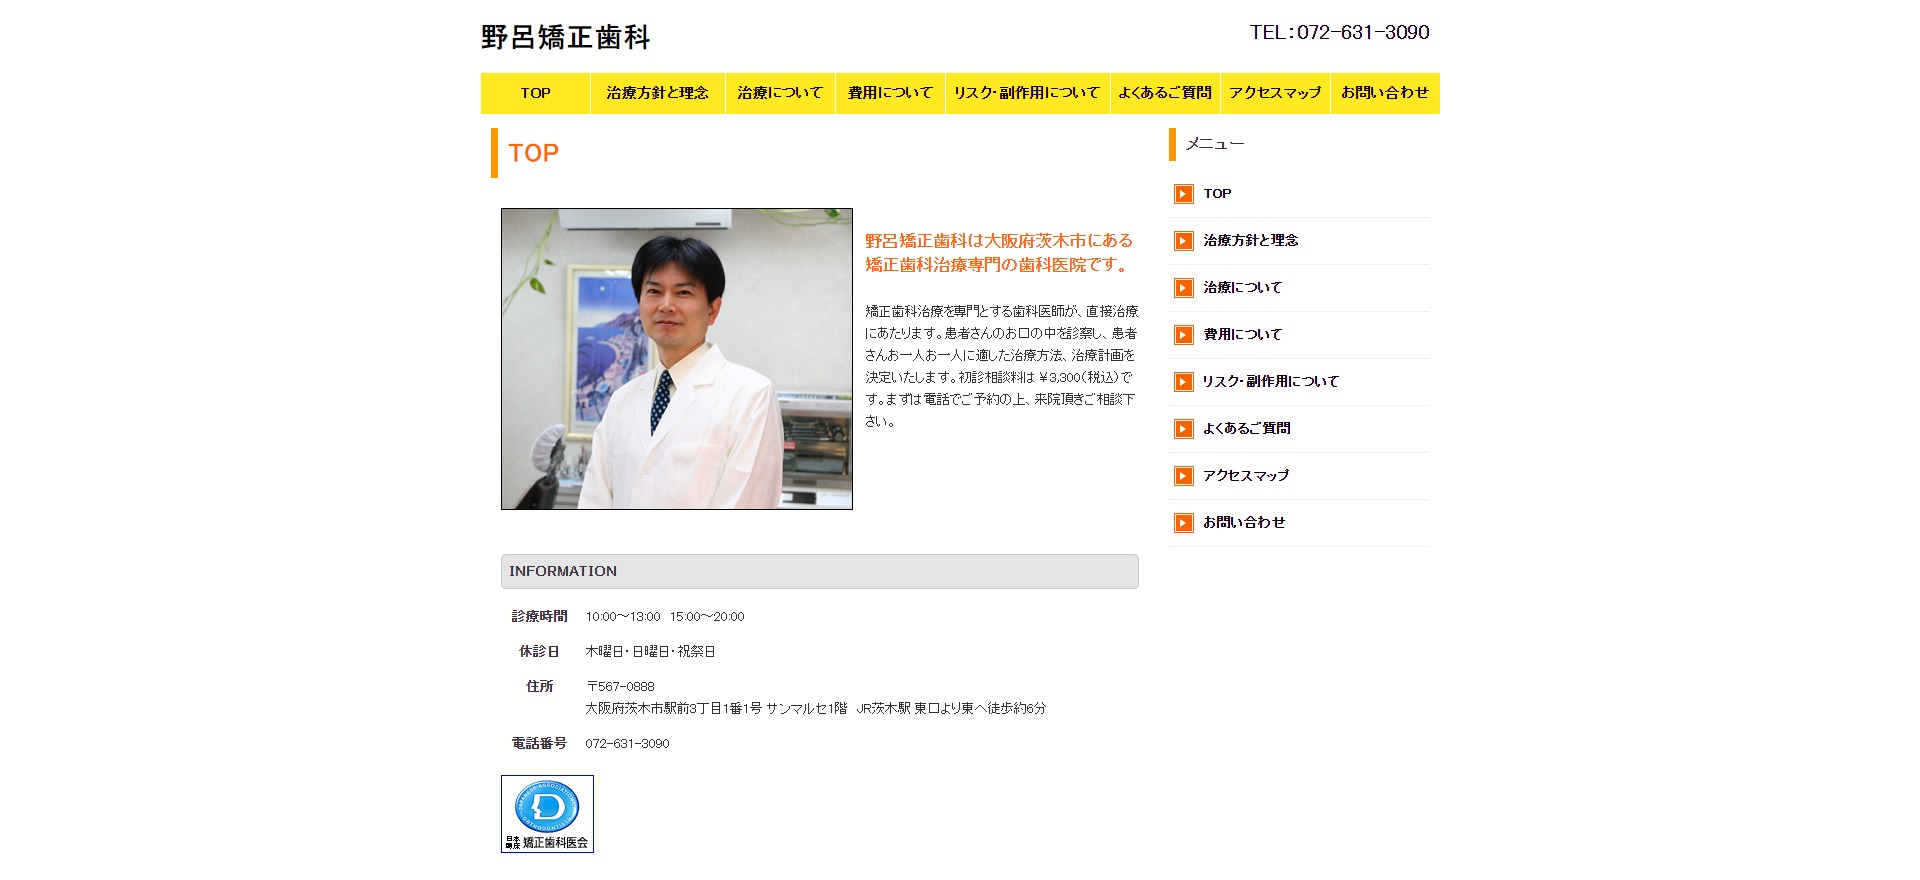Image resolution: width=1920 pixels, height=880 pixels.
Task: Open リスク・副作用について in the navigation bar
Action: point(1027,93)
